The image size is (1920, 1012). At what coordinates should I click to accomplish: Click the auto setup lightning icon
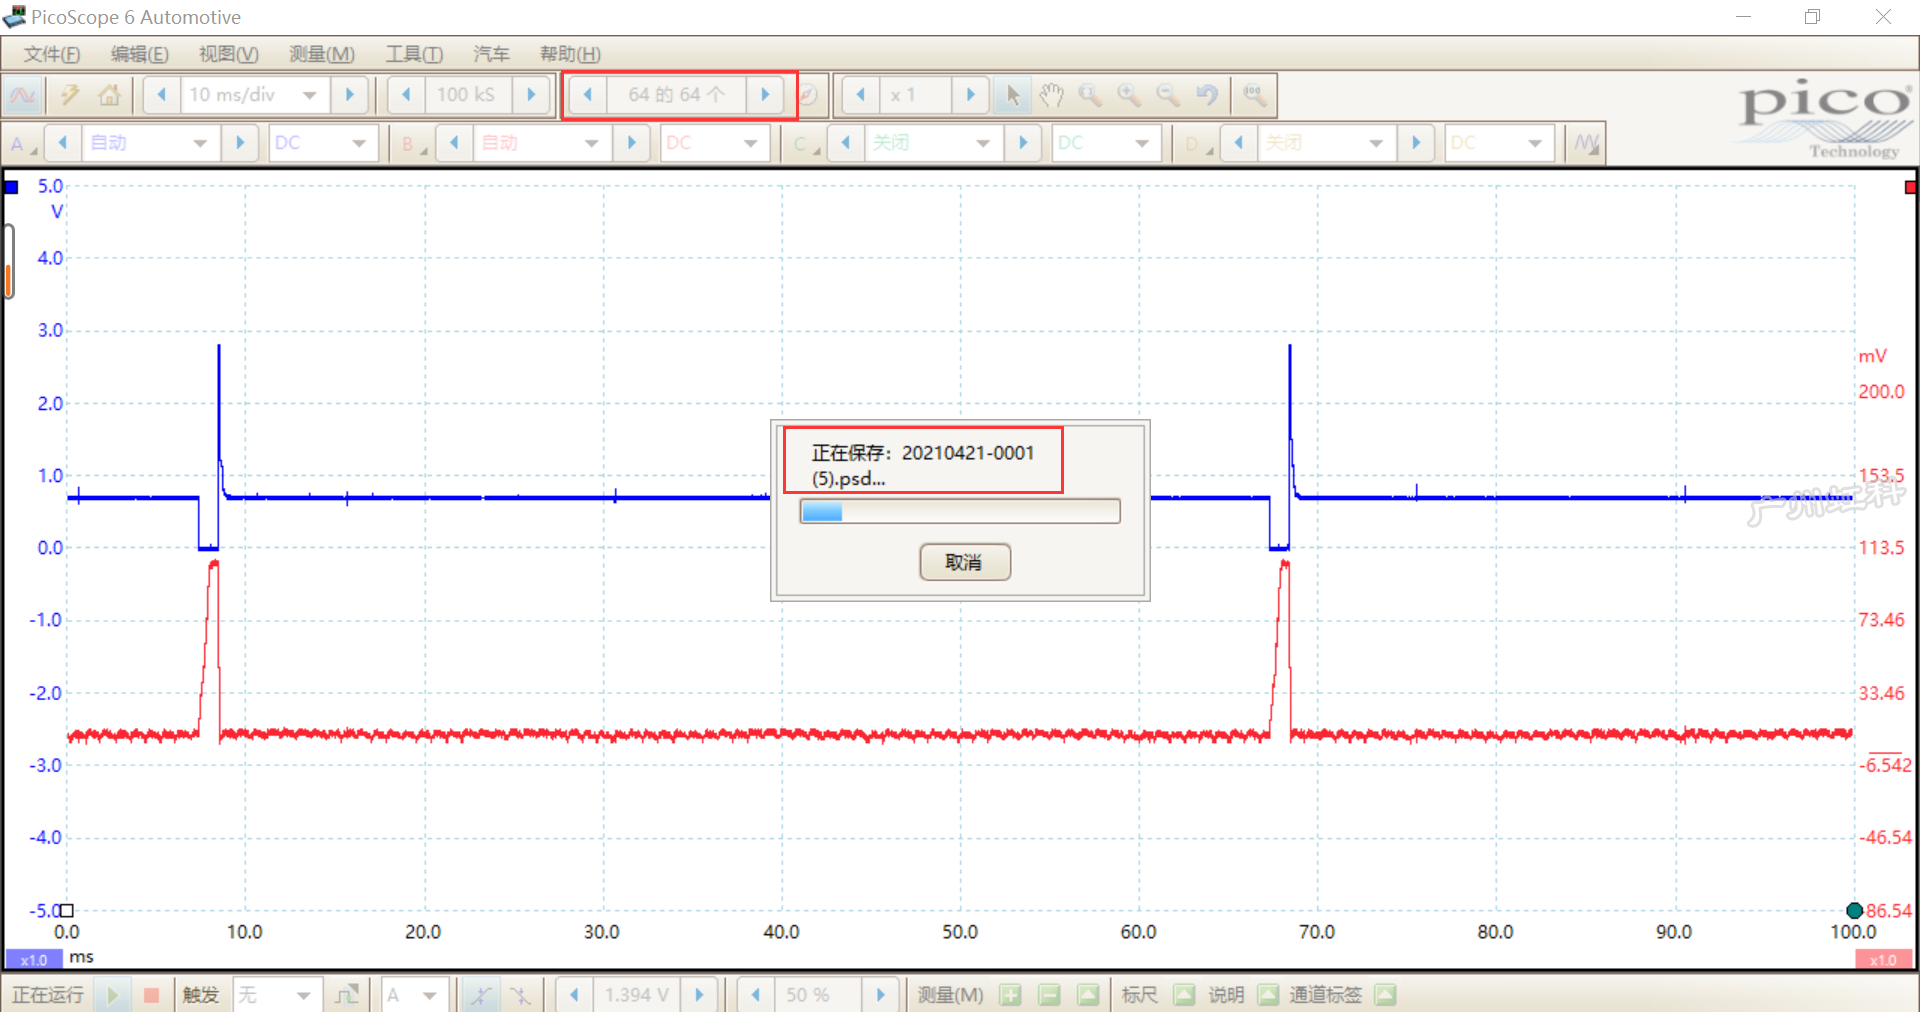coord(70,95)
